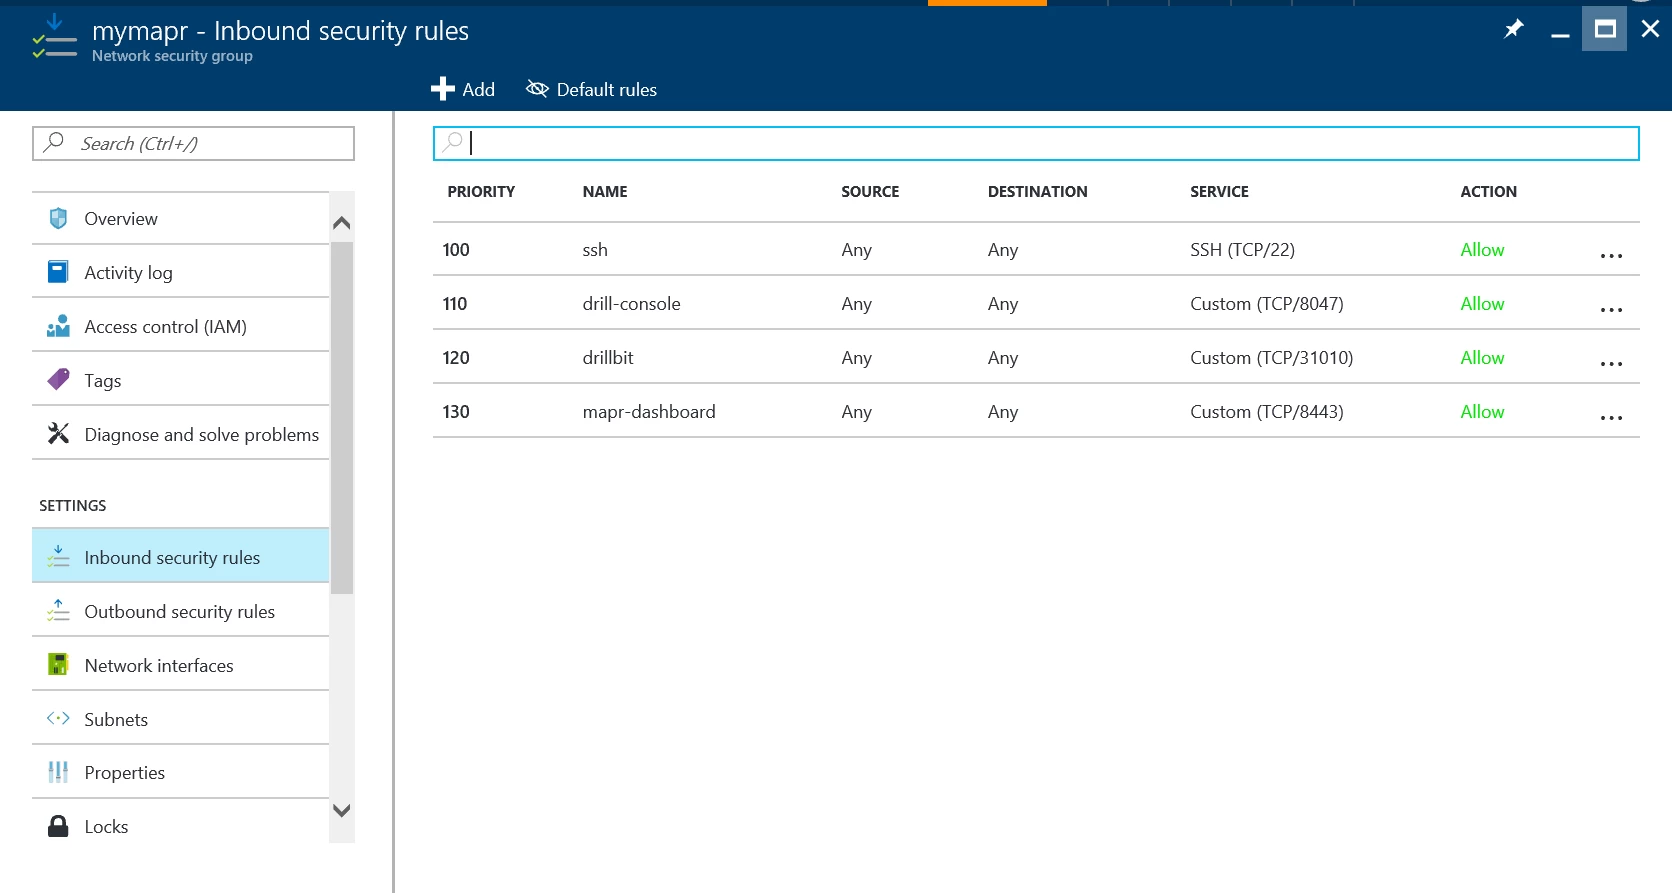This screenshot has width=1672, height=893.
Task: Click the magnifier in the rules filter box
Action: coord(453,142)
